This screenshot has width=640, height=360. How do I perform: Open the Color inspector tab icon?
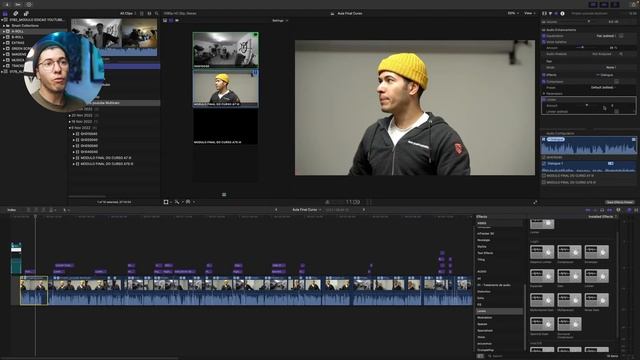tap(550, 13)
